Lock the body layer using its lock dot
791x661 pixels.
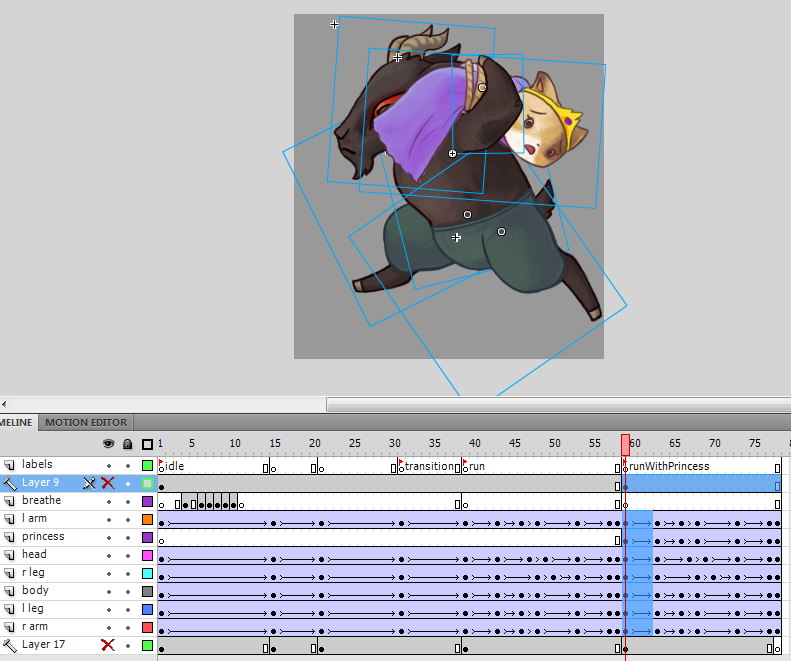click(x=128, y=592)
